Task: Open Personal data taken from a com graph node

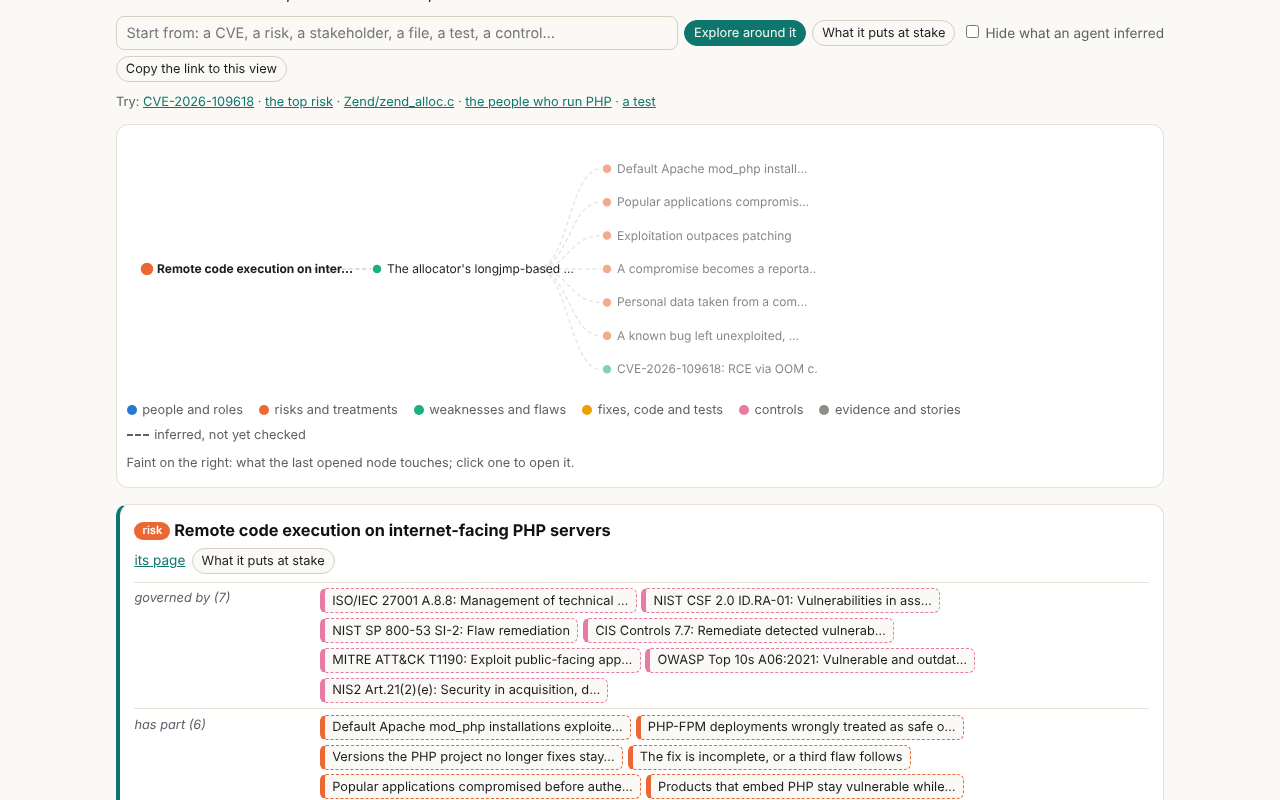Action: (x=705, y=302)
